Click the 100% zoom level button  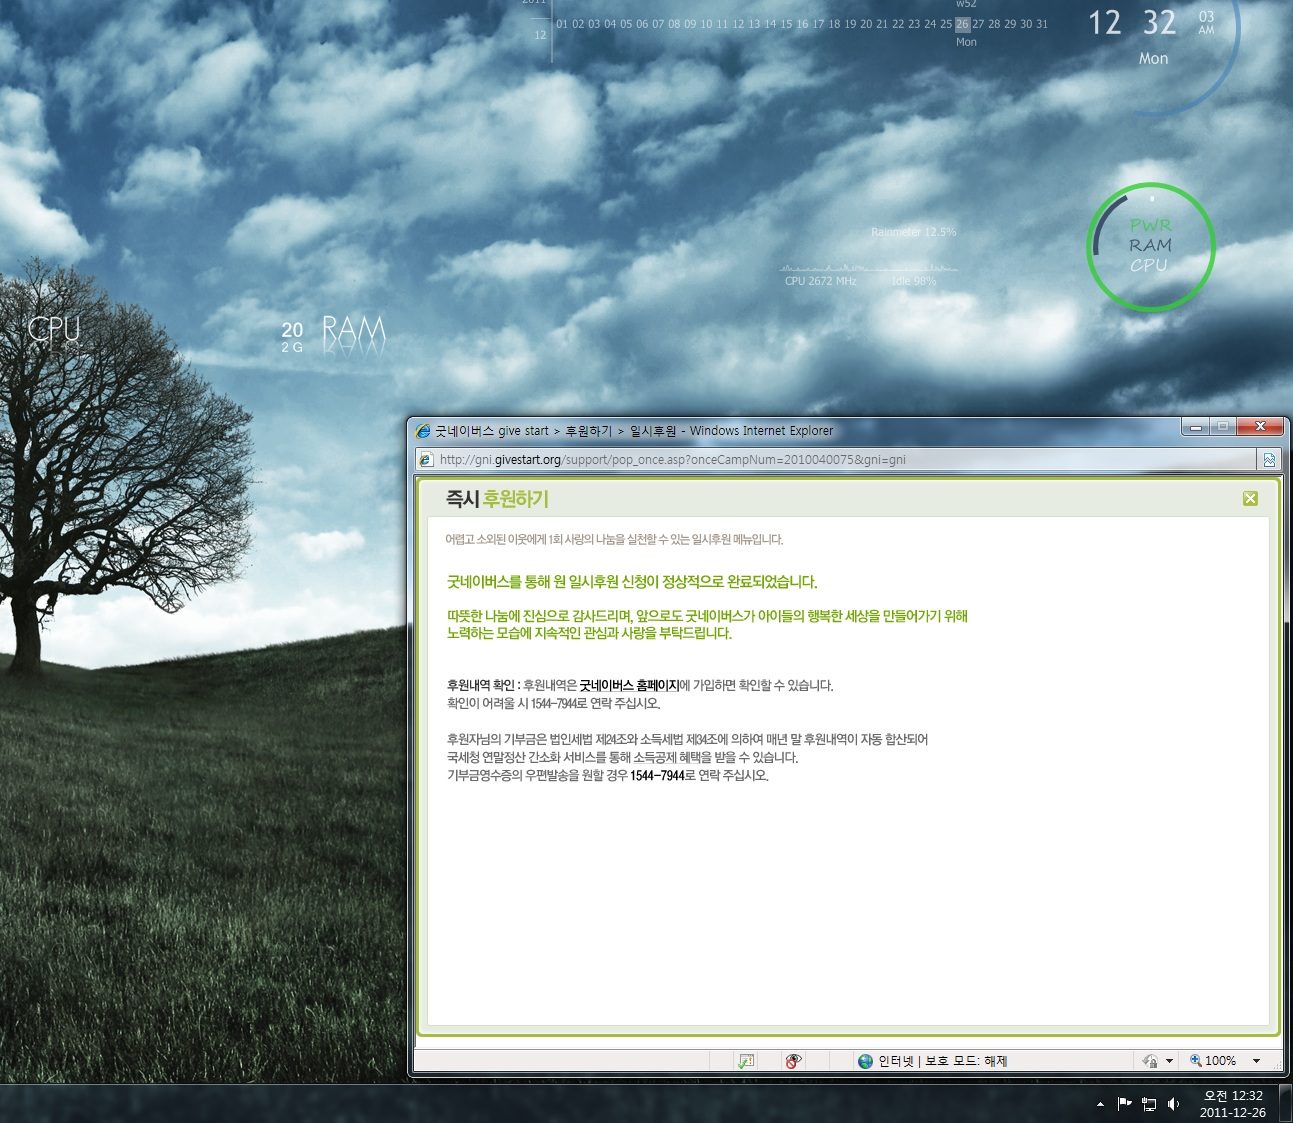click(1212, 1061)
